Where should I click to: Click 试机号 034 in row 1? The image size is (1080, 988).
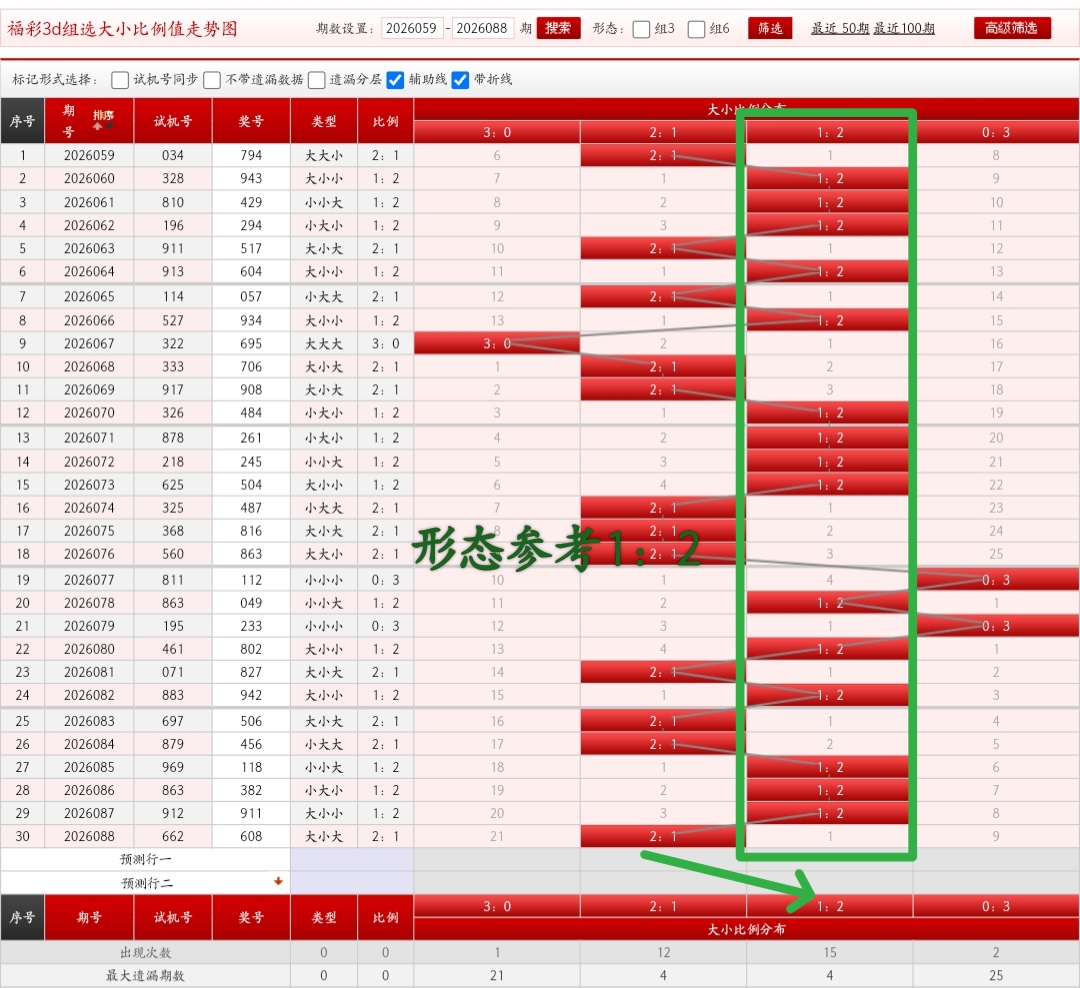coord(173,156)
